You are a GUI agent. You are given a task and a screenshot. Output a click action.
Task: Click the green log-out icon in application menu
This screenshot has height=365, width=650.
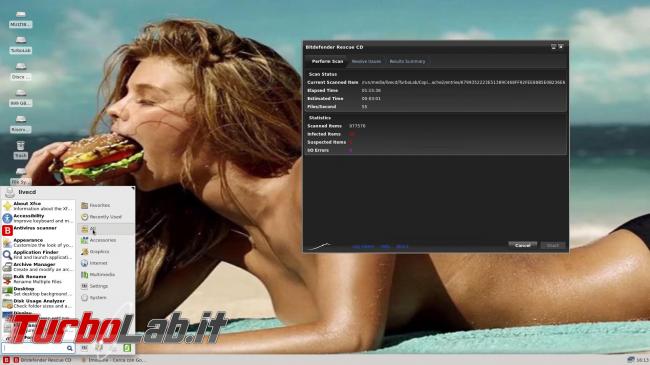[127, 348]
